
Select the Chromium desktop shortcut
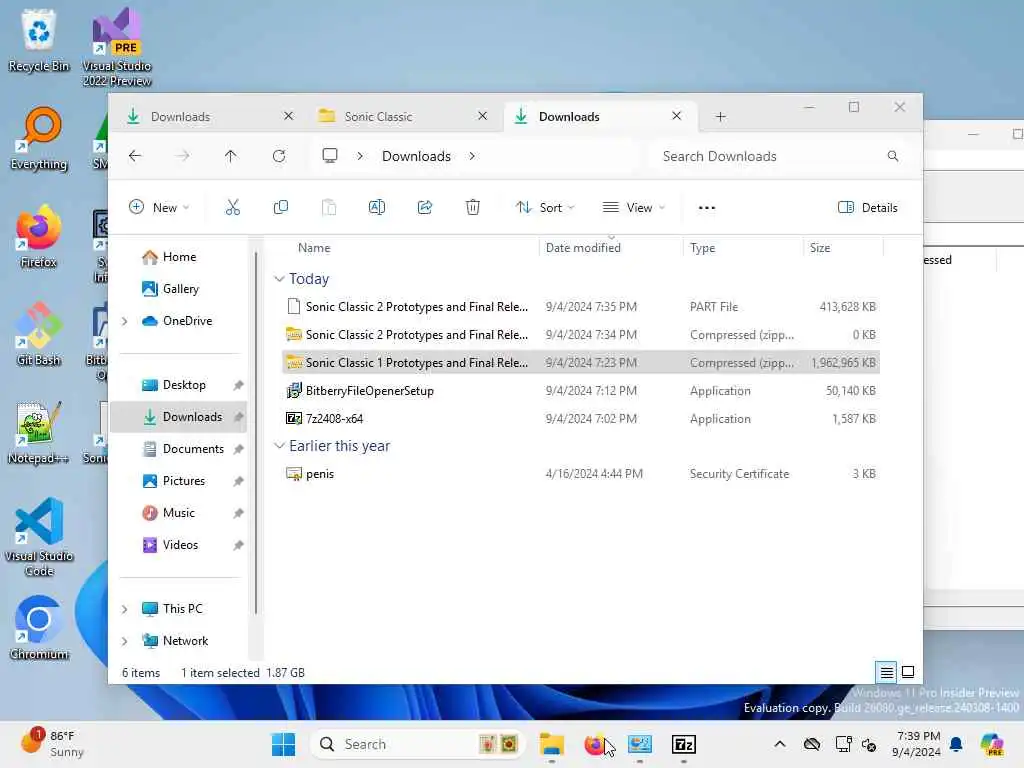click(39, 628)
